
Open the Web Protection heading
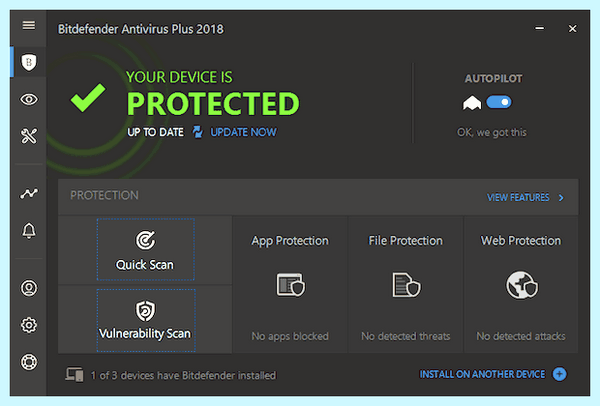pyautogui.click(x=521, y=241)
